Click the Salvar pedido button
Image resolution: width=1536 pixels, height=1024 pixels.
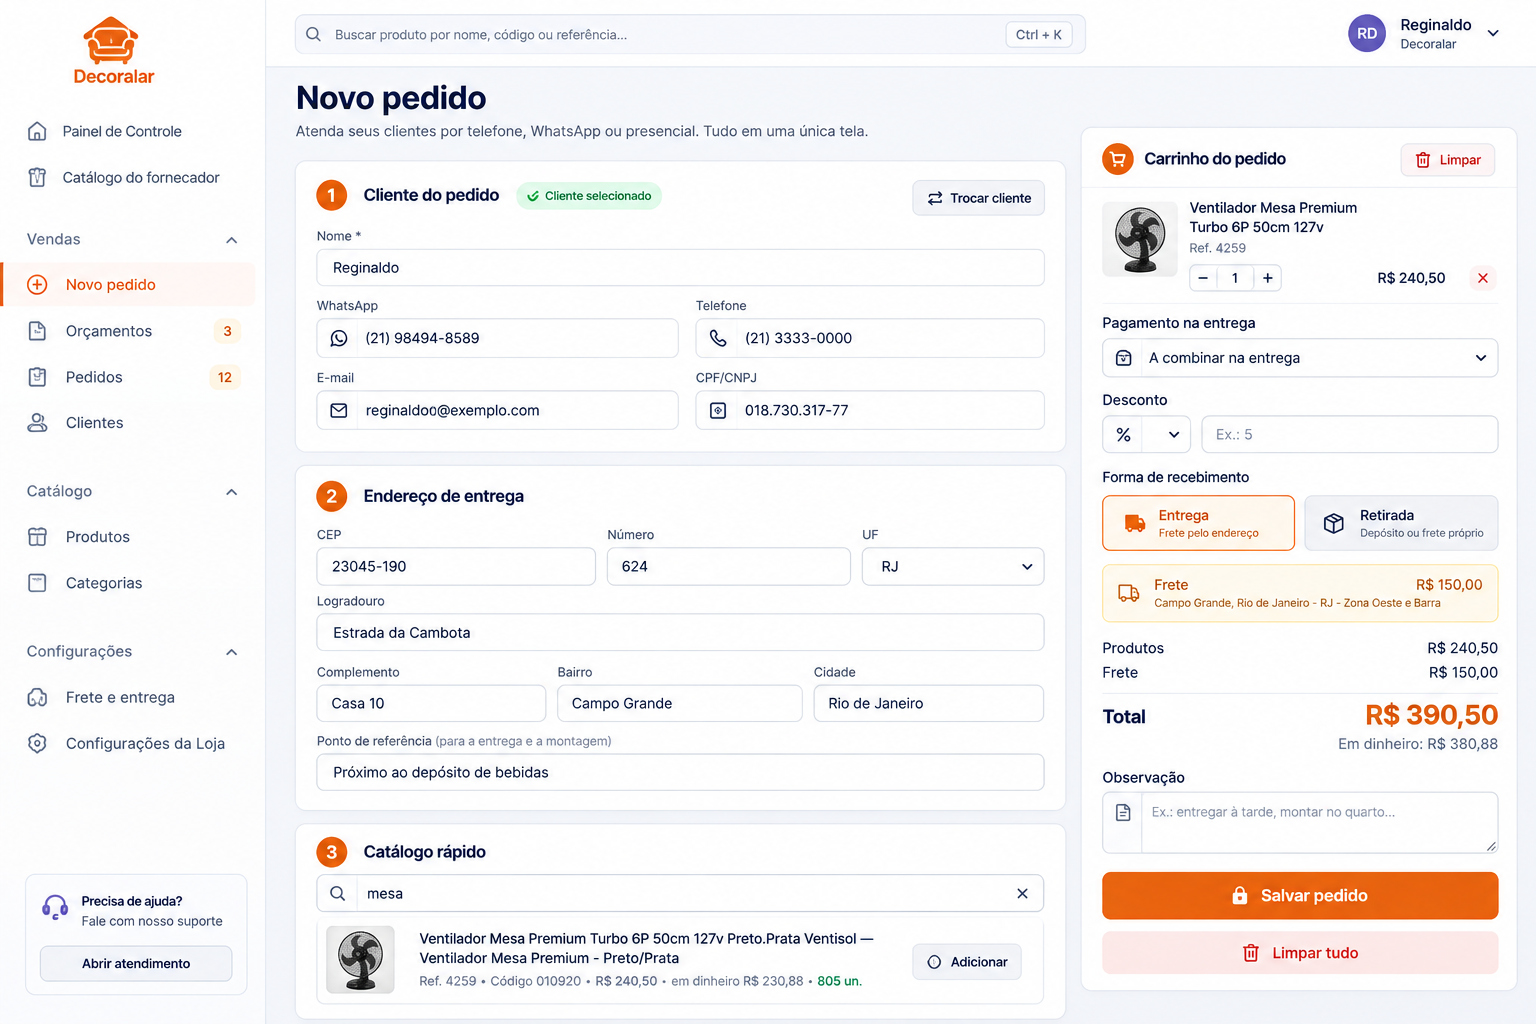pos(1300,896)
